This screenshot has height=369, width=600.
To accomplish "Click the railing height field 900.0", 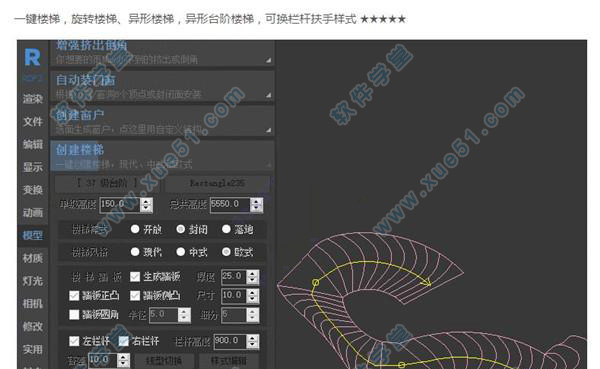I will pos(230,341).
